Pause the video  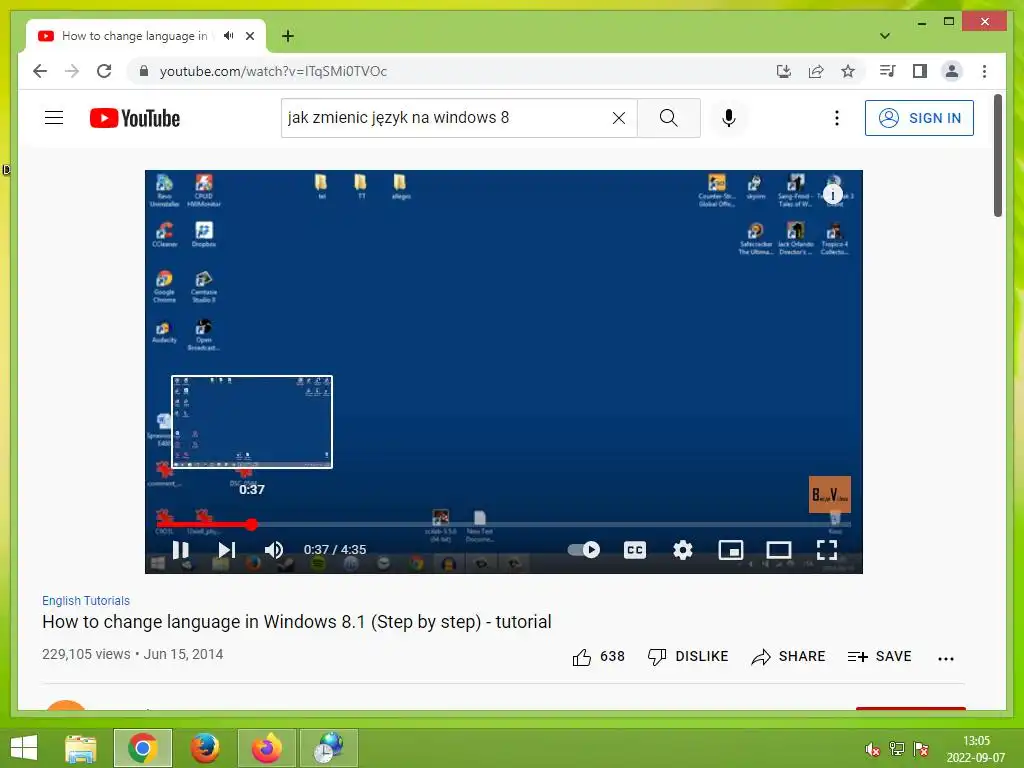tap(180, 550)
